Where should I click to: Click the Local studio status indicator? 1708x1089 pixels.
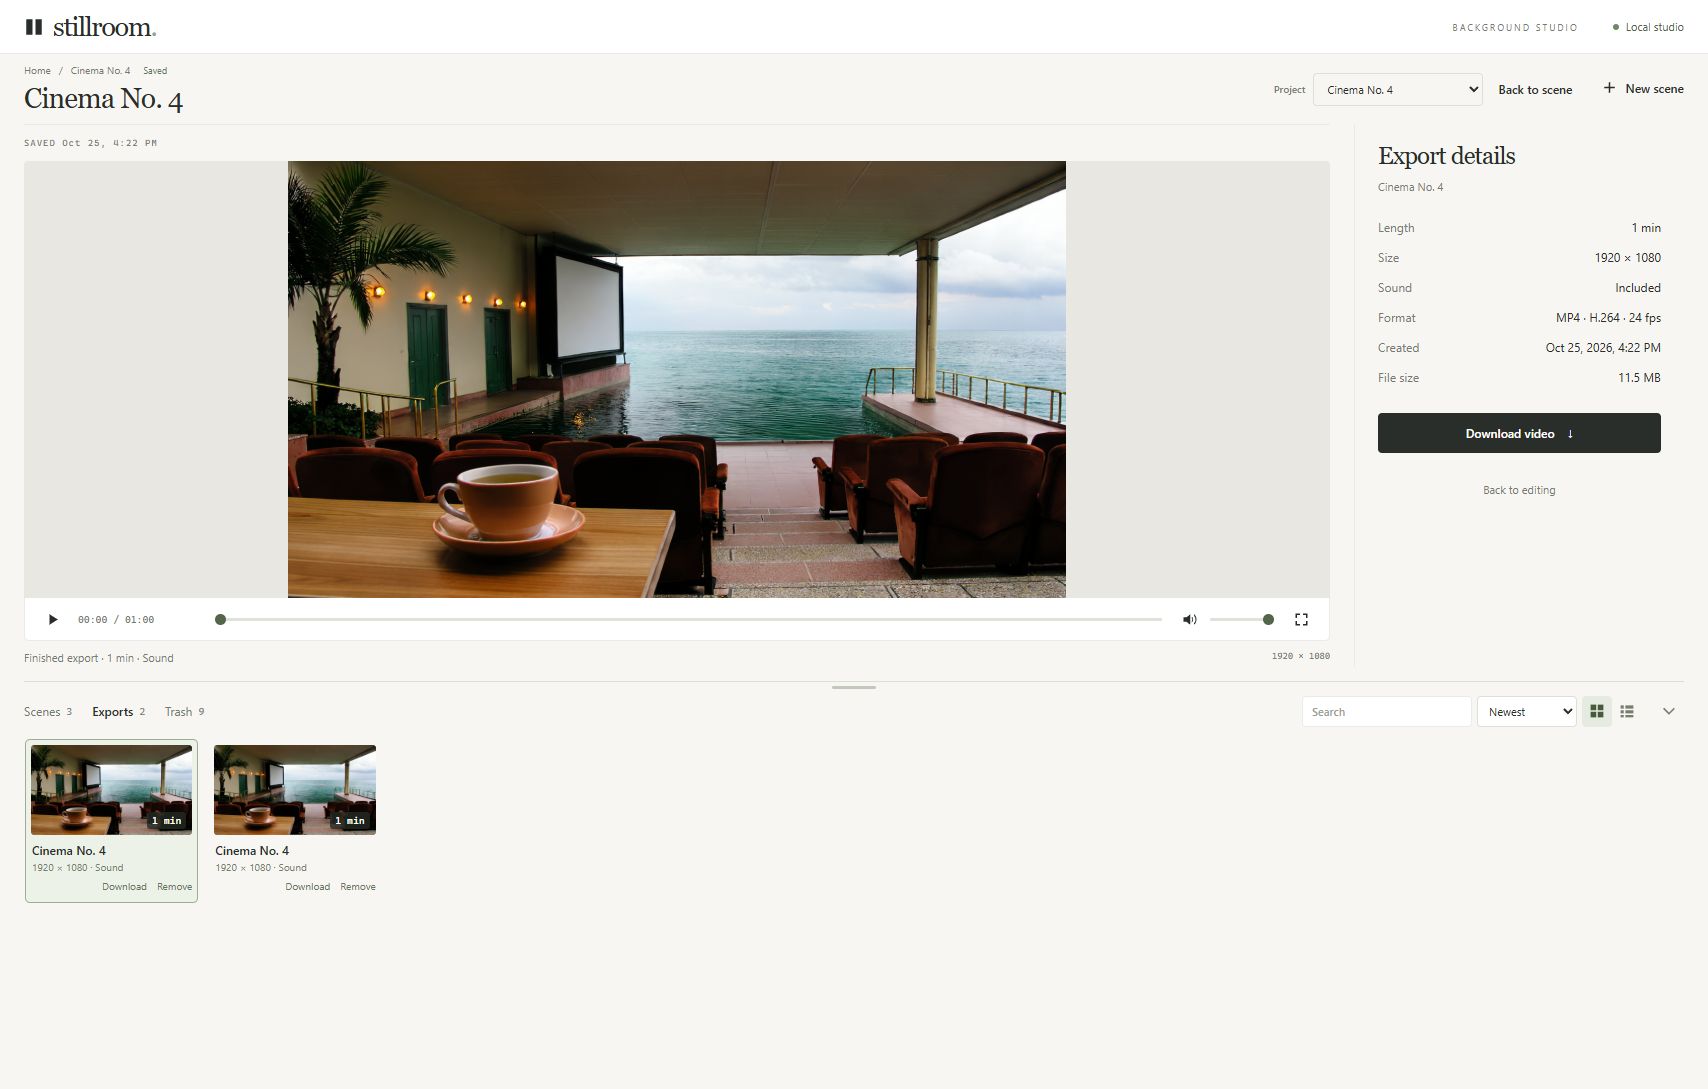tap(1648, 27)
